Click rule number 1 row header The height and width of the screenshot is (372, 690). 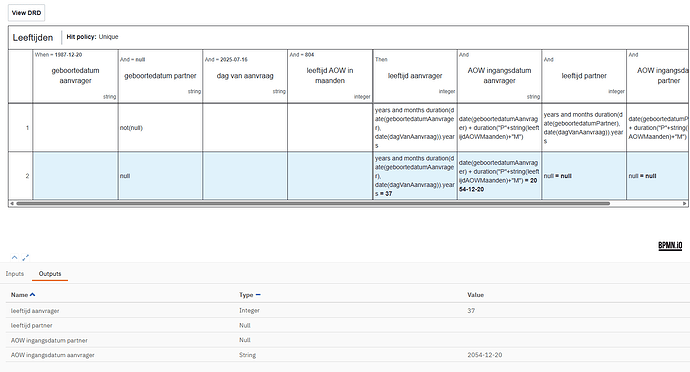click(x=21, y=128)
